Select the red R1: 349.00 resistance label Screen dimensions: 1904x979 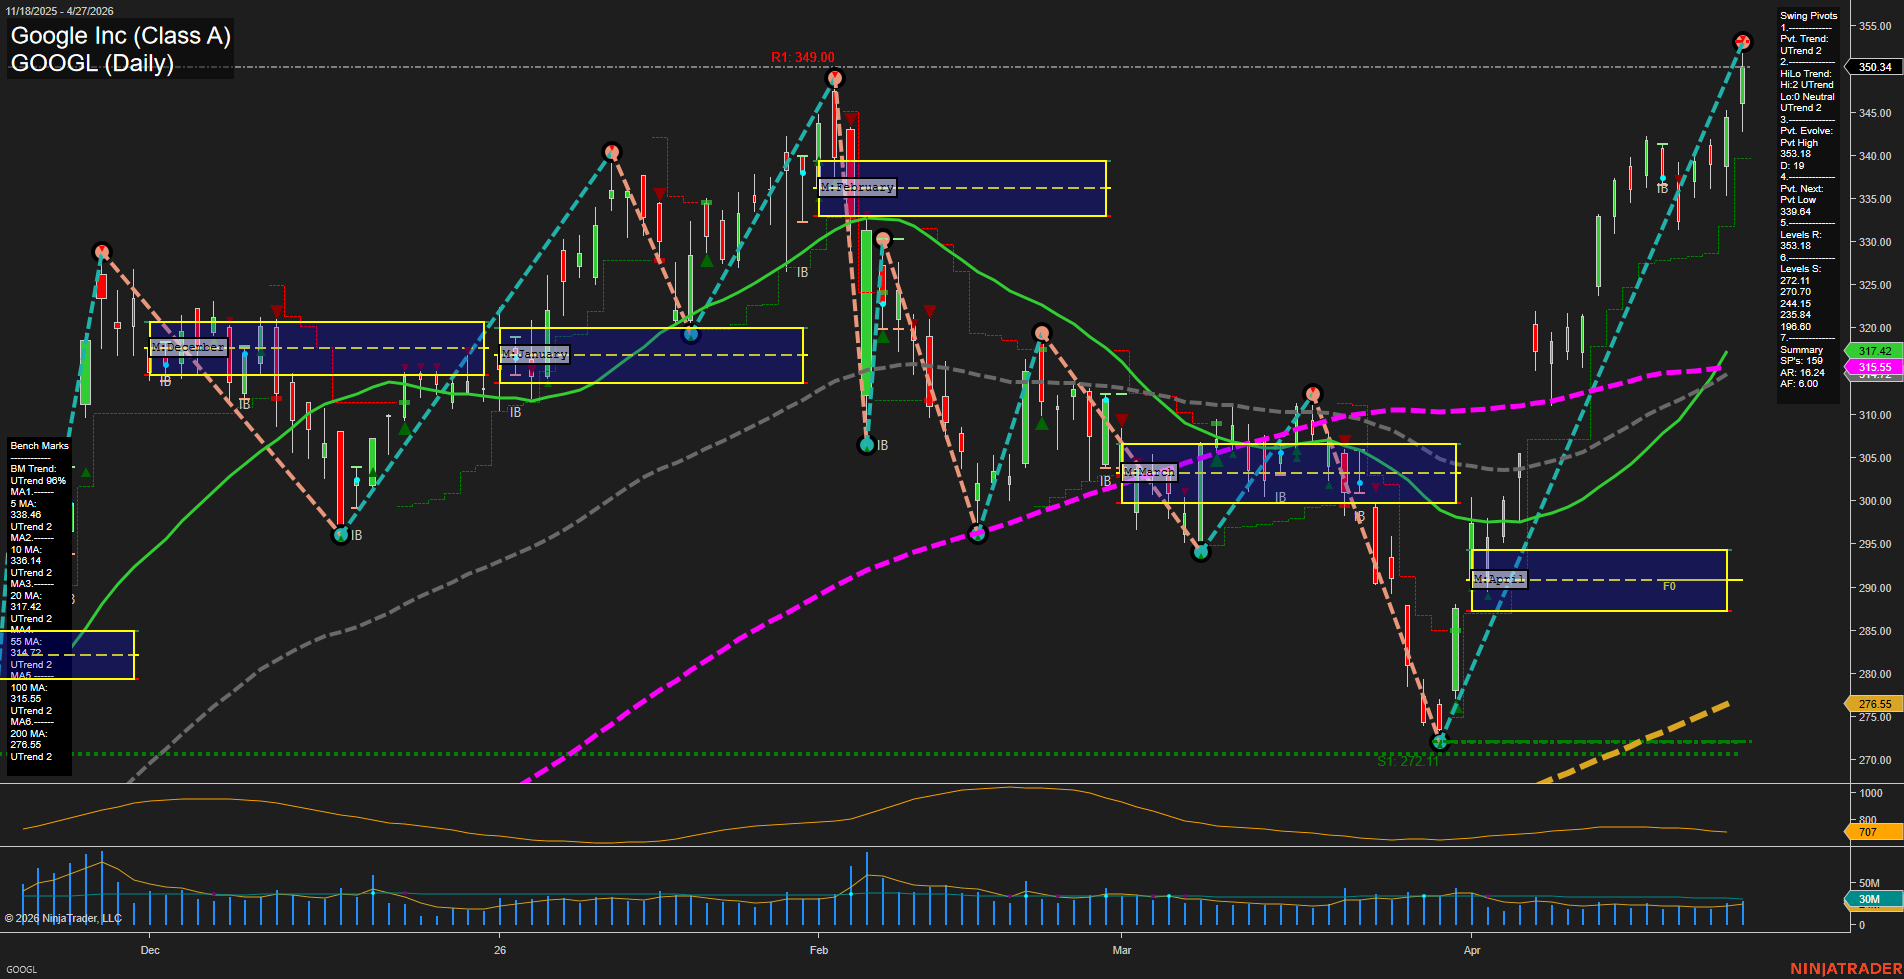coord(802,57)
